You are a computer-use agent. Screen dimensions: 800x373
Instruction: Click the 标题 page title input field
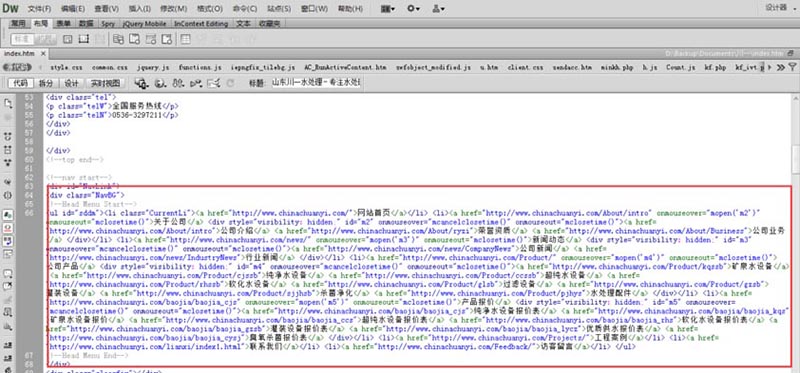click(x=316, y=83)
